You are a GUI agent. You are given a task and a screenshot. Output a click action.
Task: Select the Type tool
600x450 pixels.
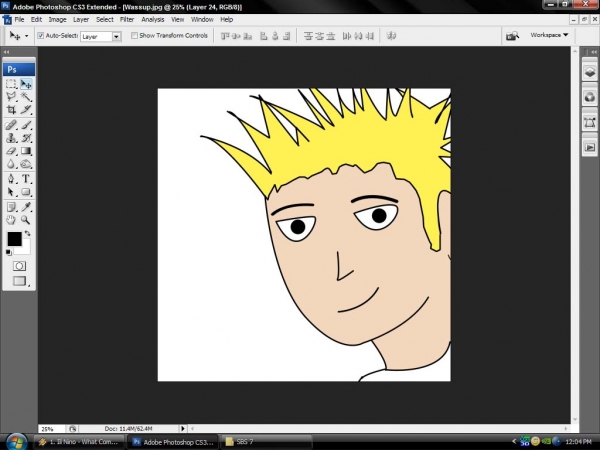26,179
